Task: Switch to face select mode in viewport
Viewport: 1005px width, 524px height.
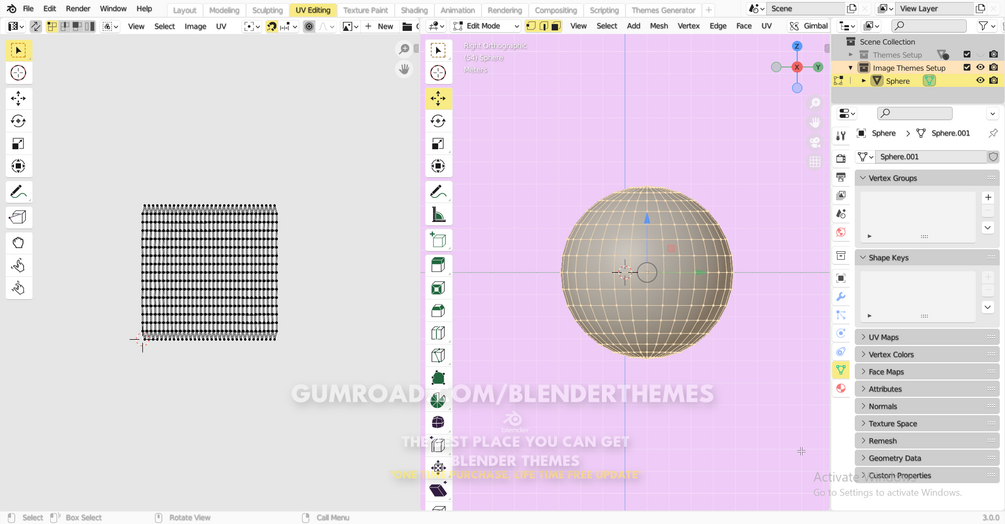Action: point(556,26)
